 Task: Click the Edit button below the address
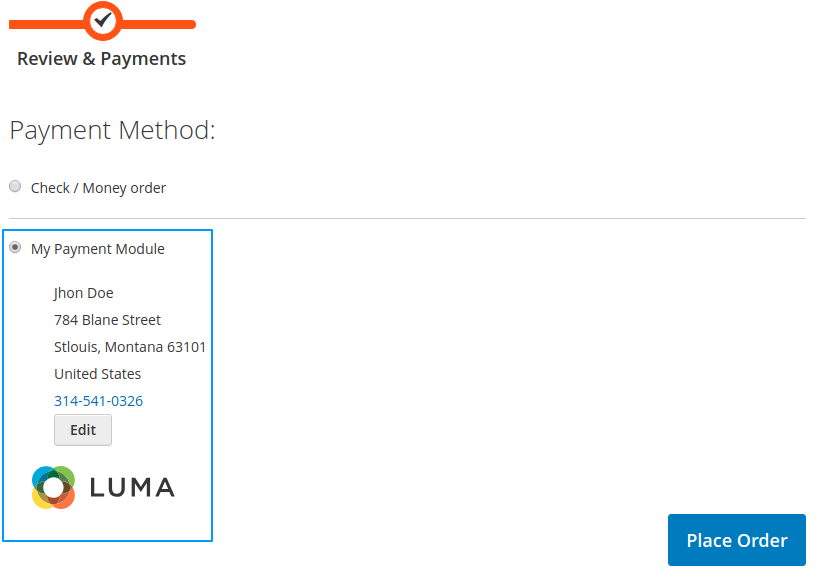click(x=82, y=430)
